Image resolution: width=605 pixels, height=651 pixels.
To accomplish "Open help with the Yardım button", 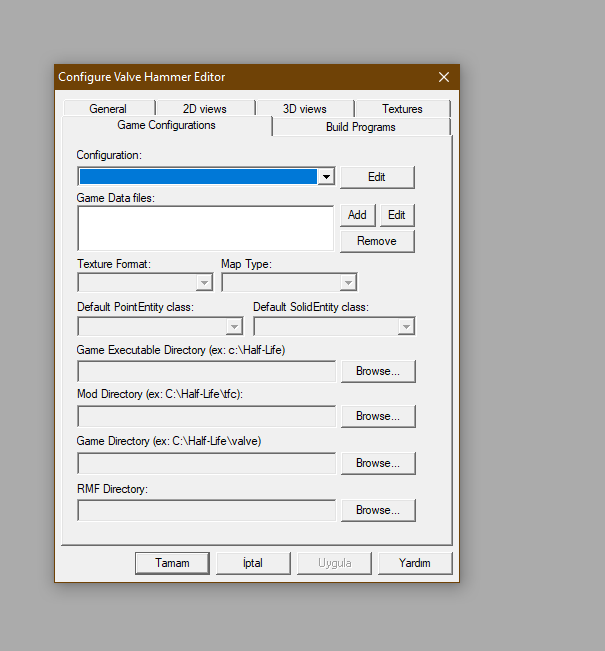I will point(415,563).
